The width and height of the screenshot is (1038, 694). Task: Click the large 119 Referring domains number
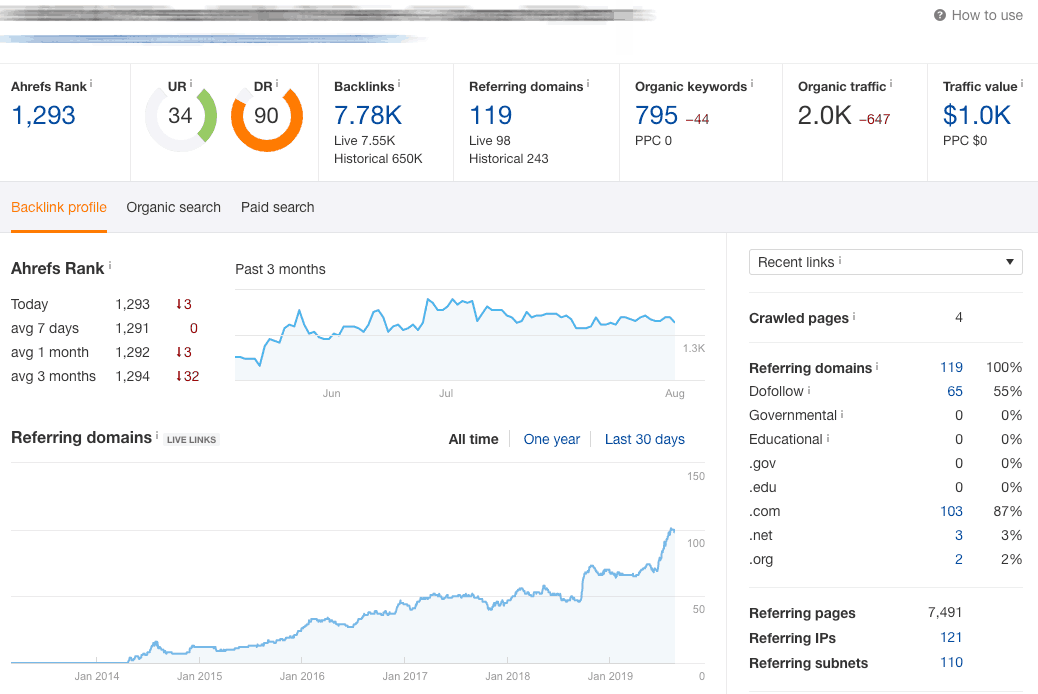point(491,115)
